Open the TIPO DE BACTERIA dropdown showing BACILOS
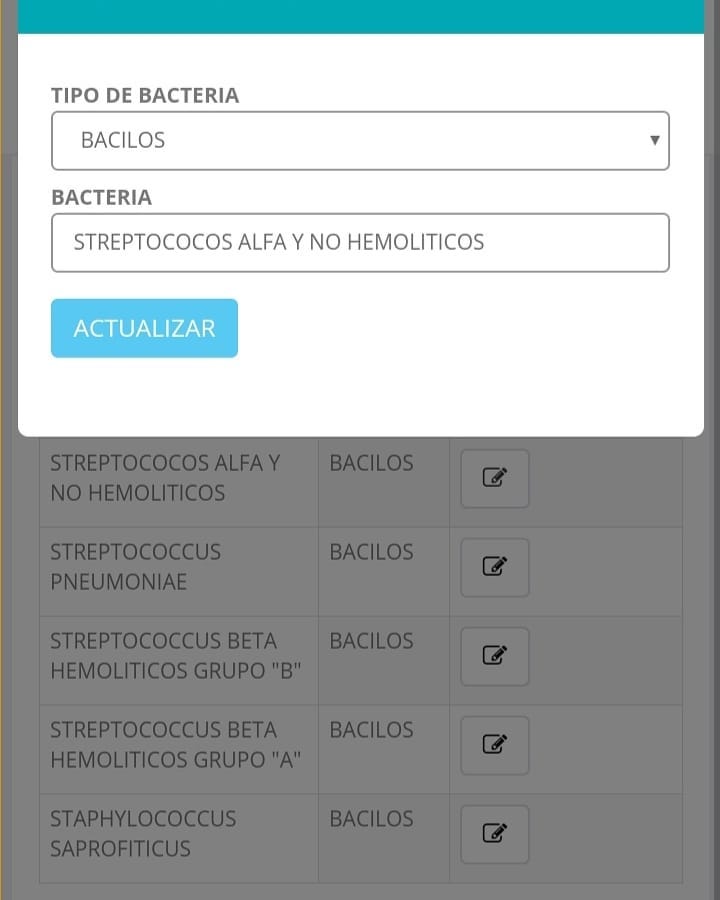This screenshot has height=900, width=720. coord(360,141)
